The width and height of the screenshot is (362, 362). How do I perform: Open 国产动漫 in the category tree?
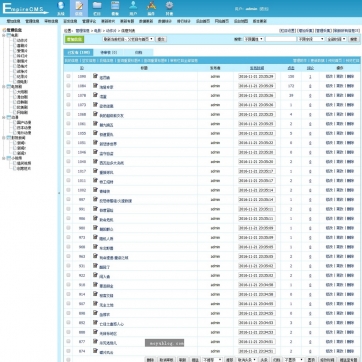point(24,122)
